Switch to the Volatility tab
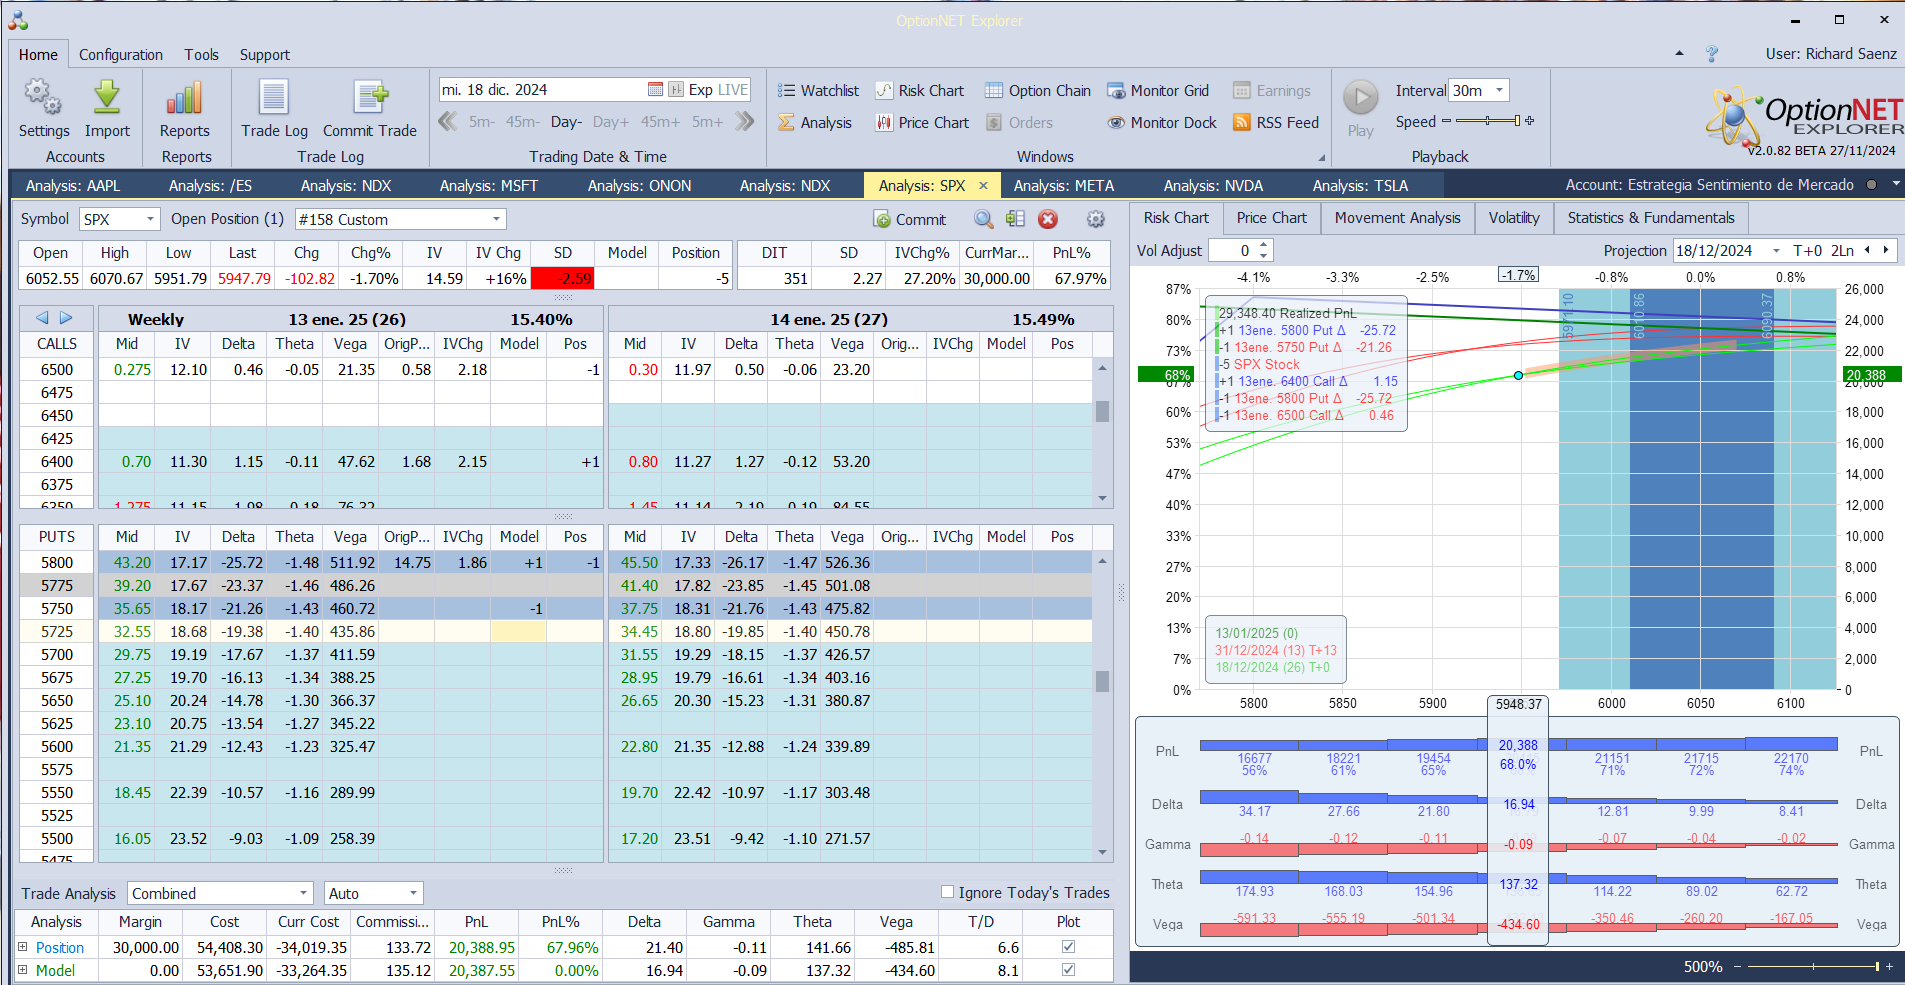Image resolution: width=1905 pixels, height=985 pixels. [1514, 218]
